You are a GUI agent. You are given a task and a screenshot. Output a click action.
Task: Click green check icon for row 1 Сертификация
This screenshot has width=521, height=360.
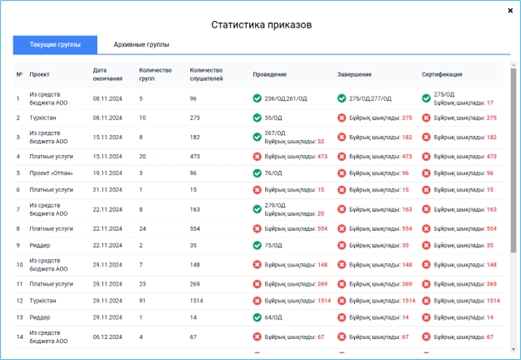point(426,98)
